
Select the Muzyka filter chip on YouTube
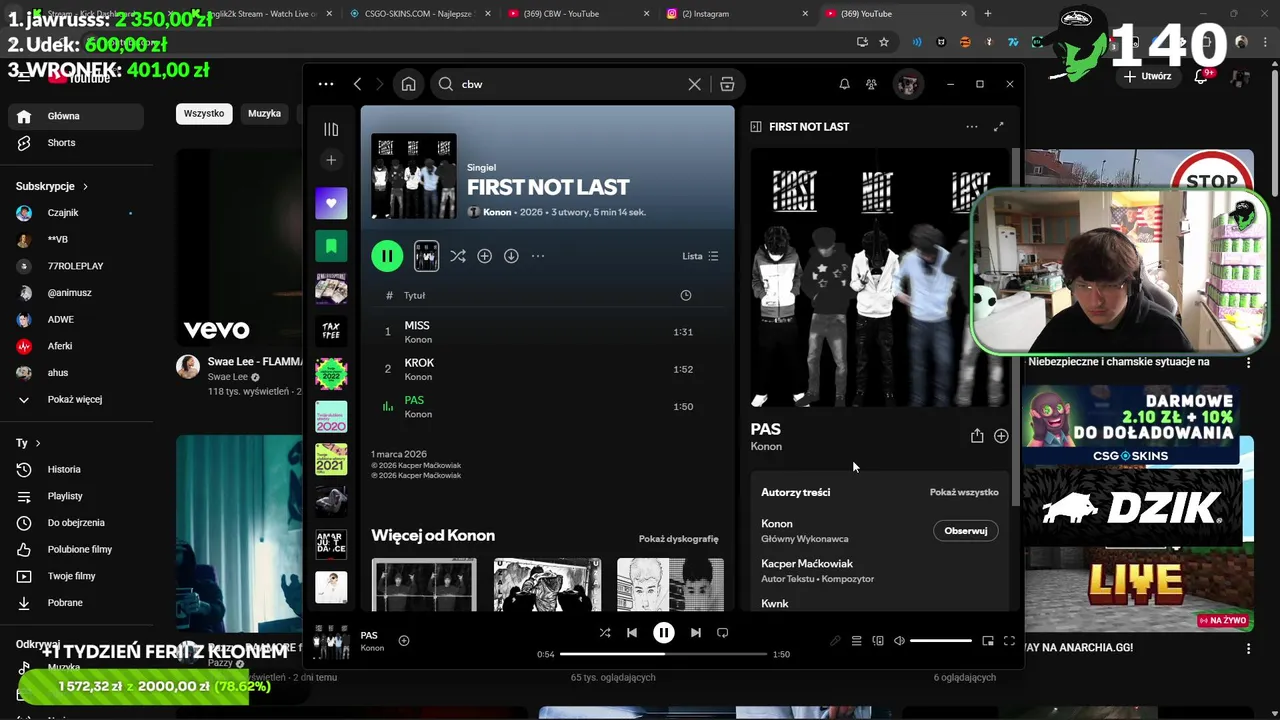click(x=264, y=114)
